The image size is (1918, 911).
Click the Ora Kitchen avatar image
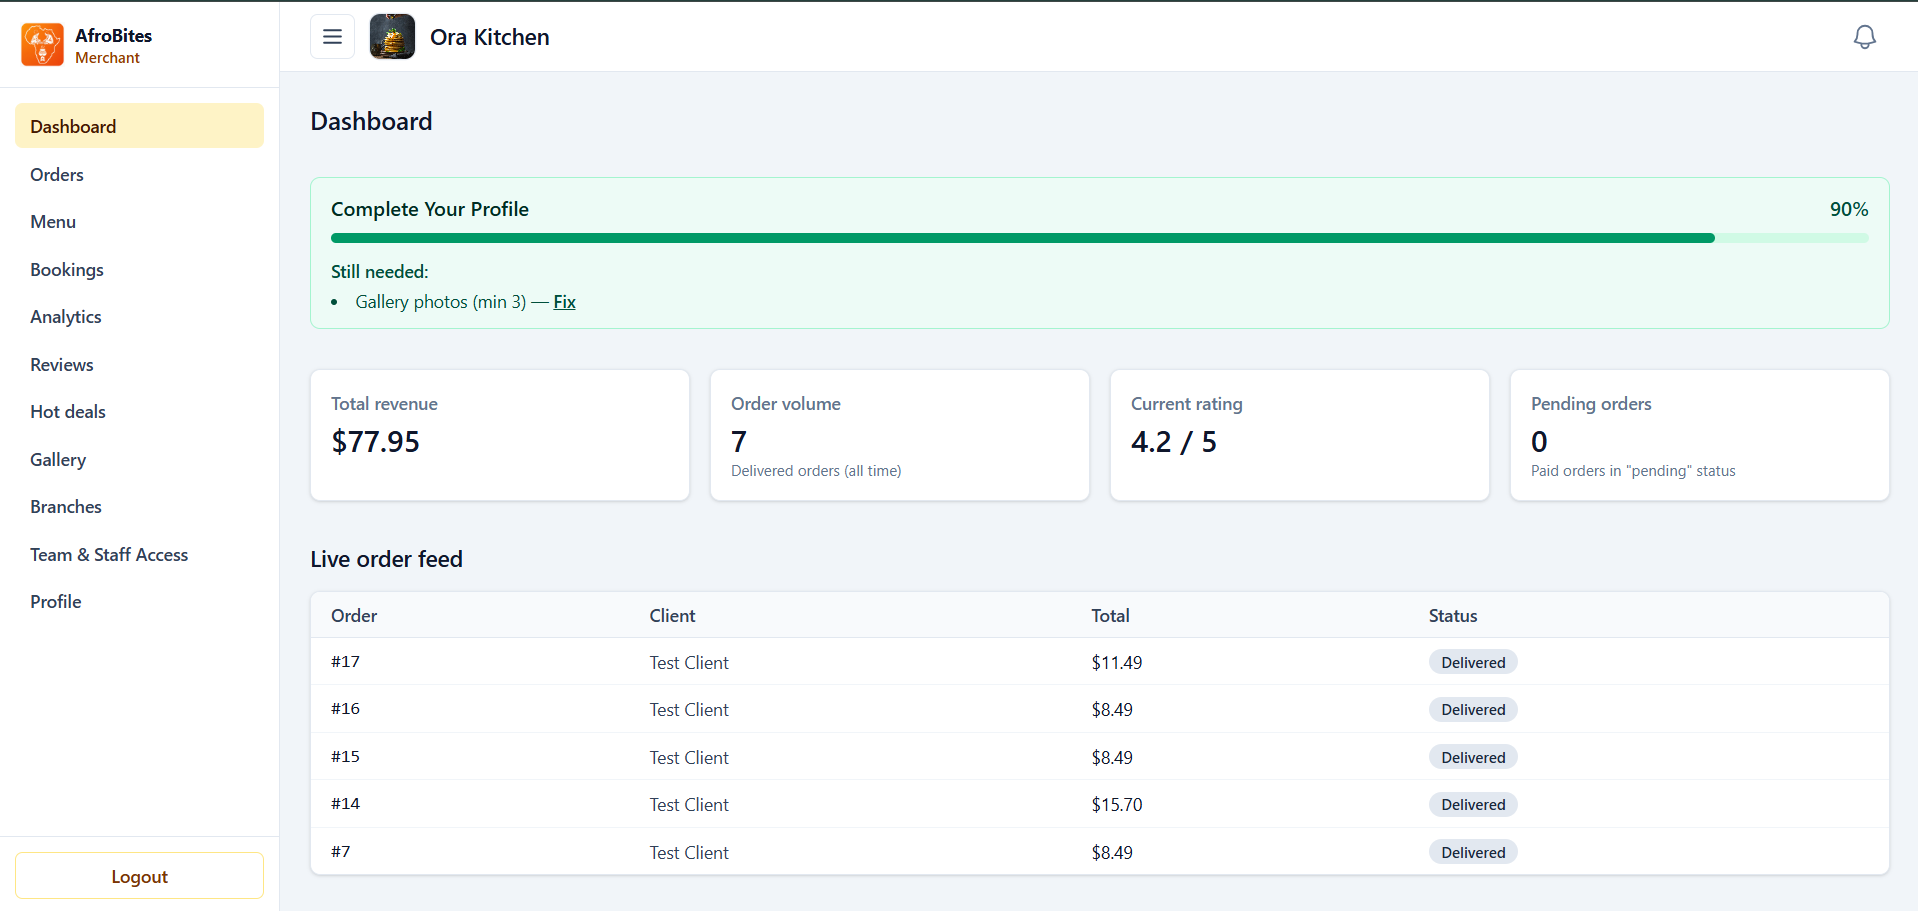coord(392,37)
